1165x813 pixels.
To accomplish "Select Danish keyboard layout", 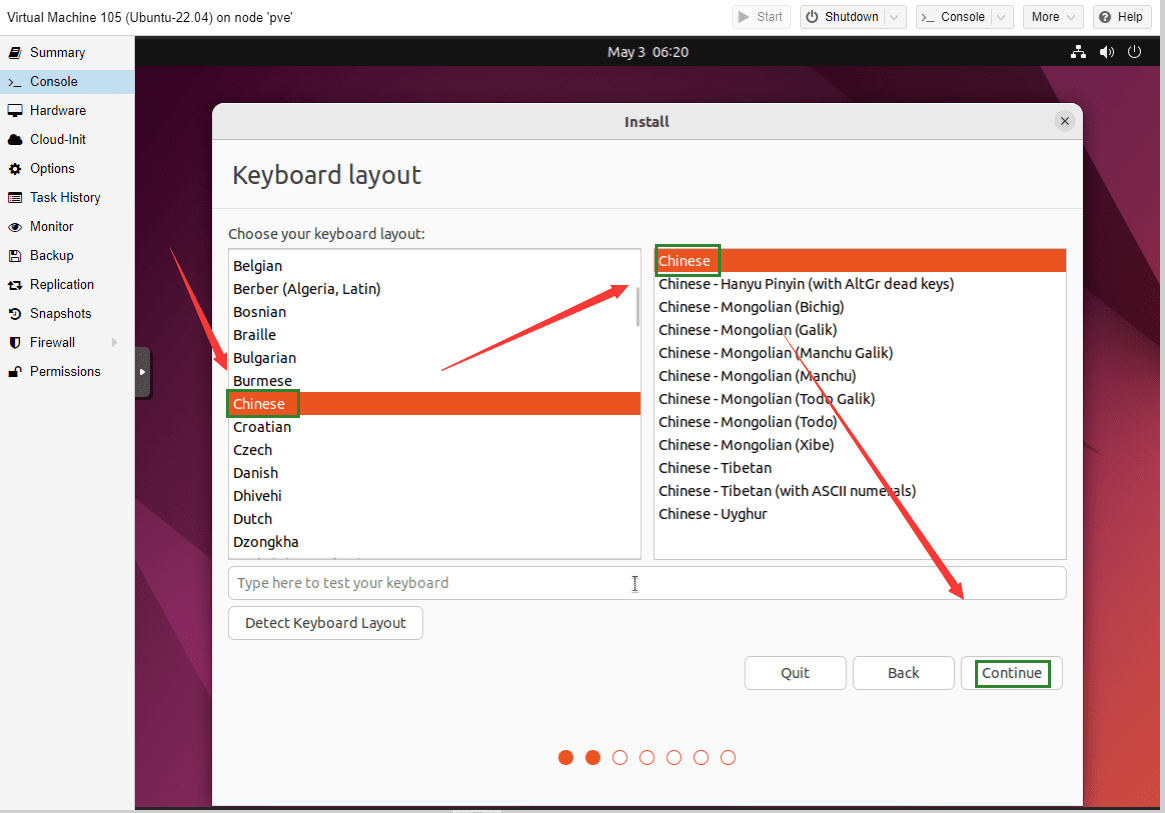I will [434, 473].
